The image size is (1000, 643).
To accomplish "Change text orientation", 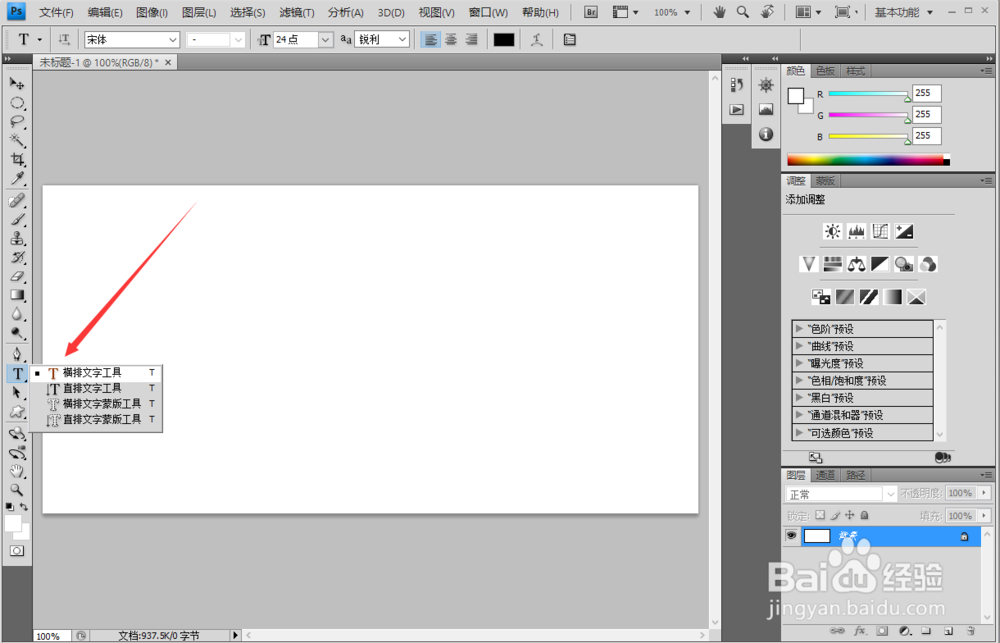I will point(64,40).
